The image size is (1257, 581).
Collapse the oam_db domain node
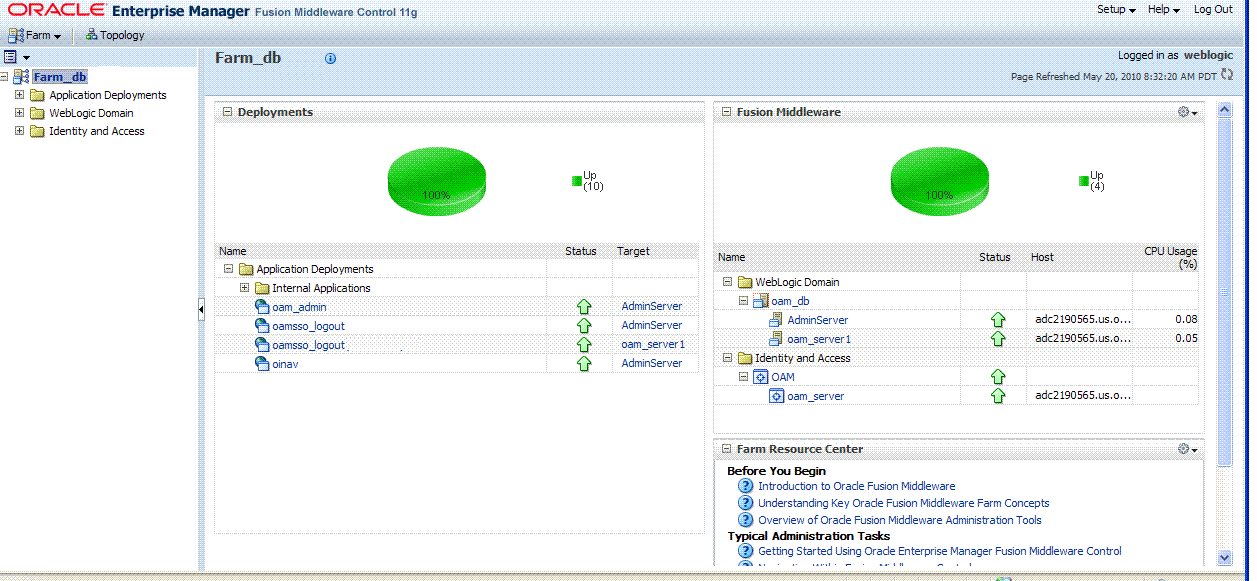tap(744, 301)
